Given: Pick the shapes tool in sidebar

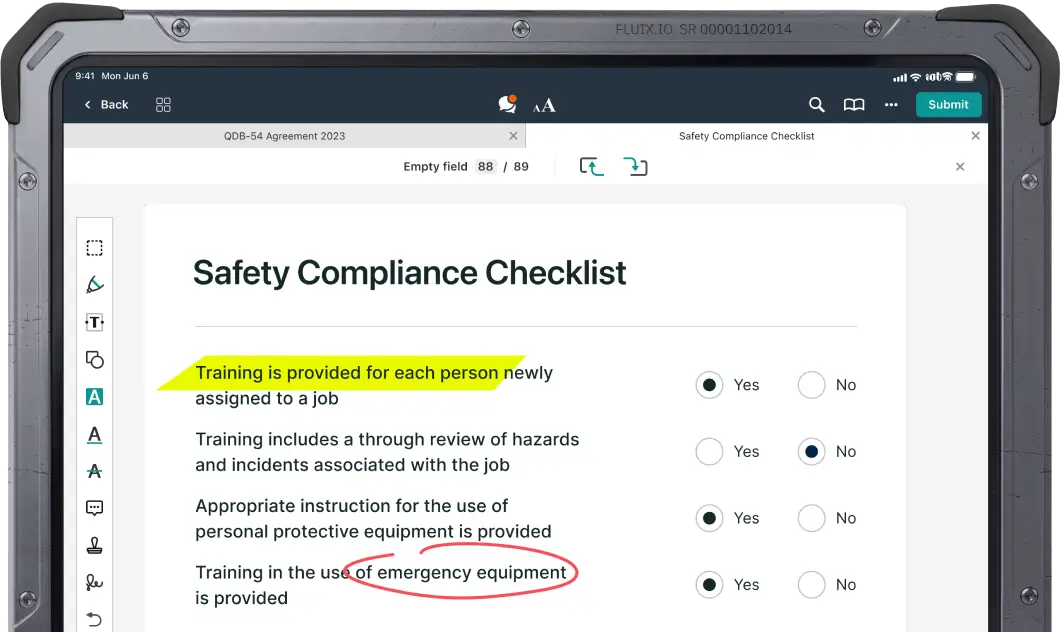Looking at the screenshot, I should point(94,360).
